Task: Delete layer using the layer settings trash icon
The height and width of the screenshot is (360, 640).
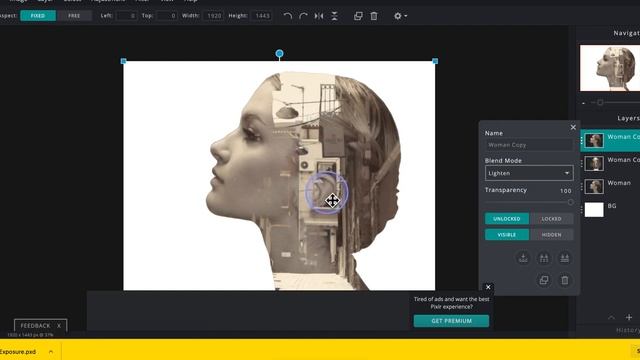Action: 564,280
